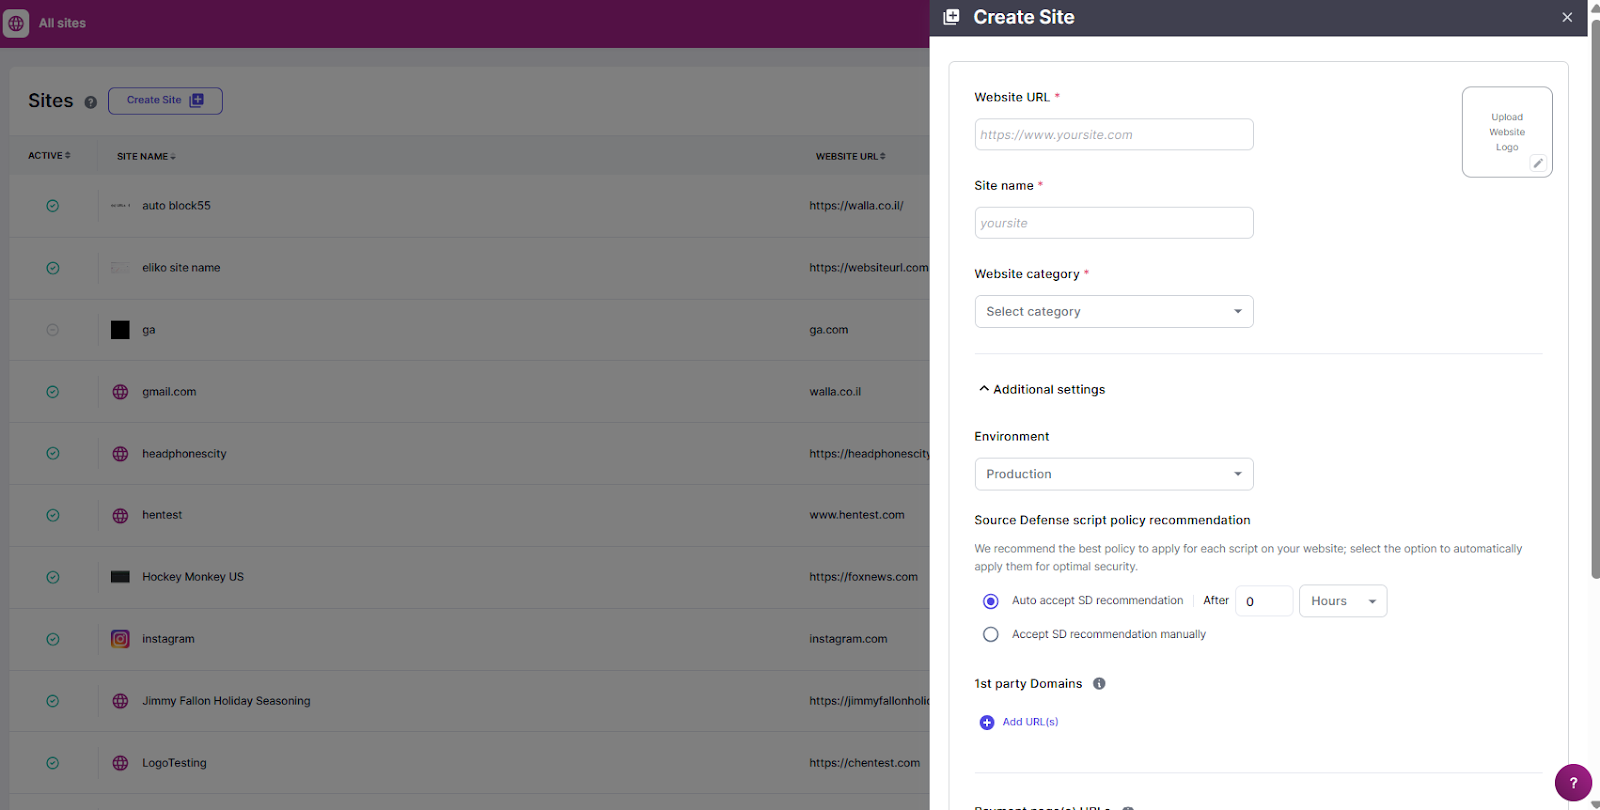Click the Create Site button
Image resolution: width=1600 pixels, height=810 pixels.
click(165, 100)
